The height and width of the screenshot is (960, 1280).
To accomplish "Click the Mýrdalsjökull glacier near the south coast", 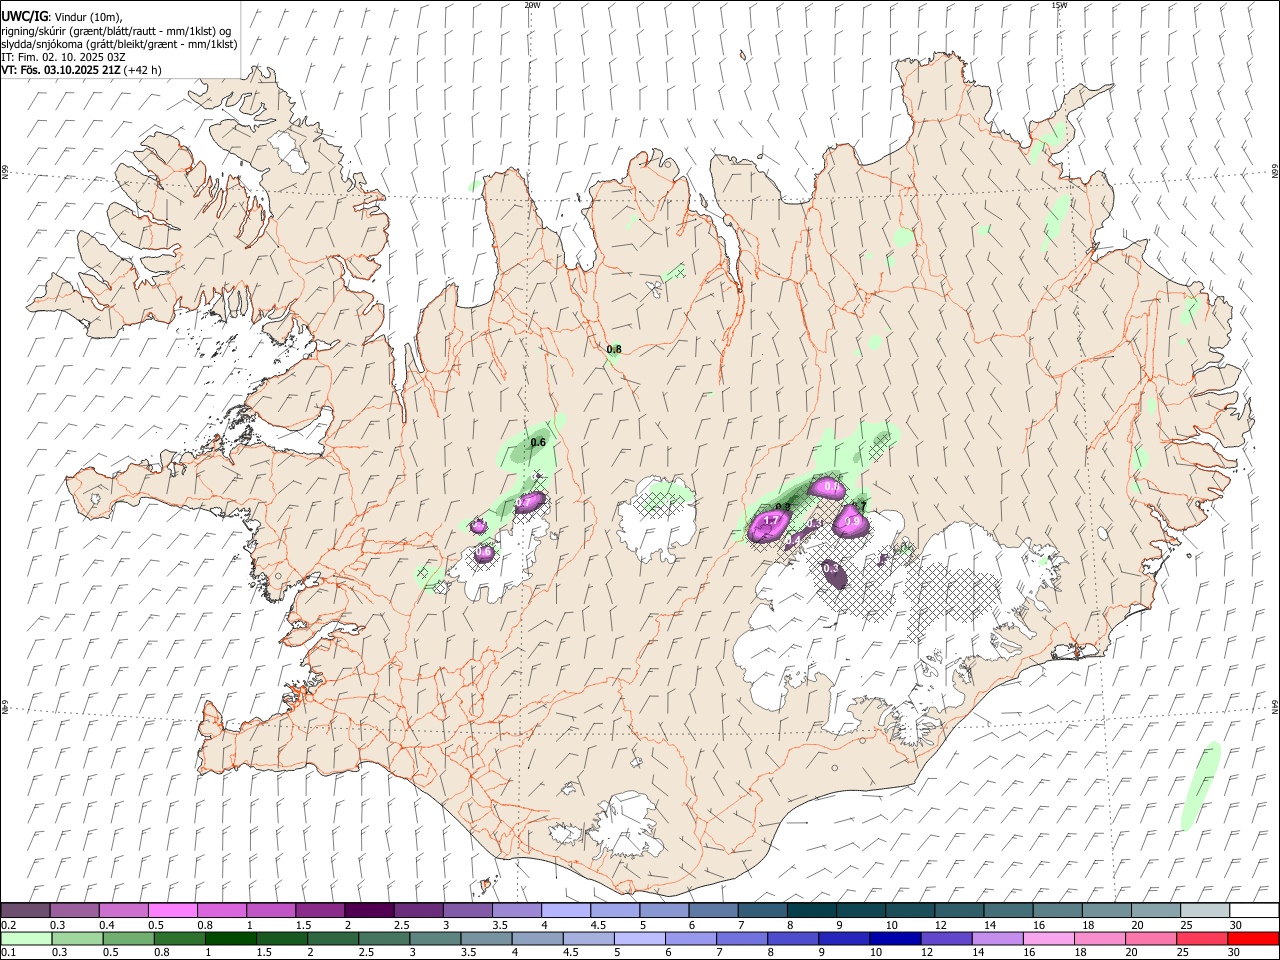I will pos(625,826).
